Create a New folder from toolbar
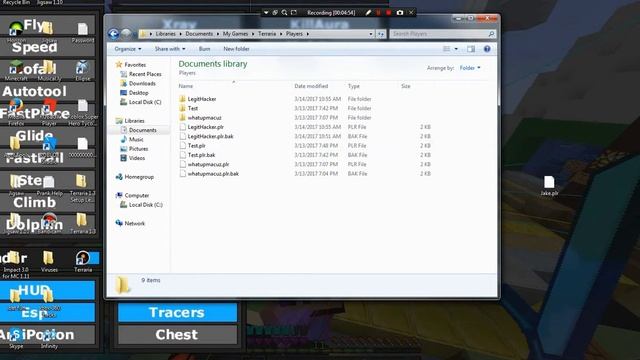 click(x=236, y=49)
